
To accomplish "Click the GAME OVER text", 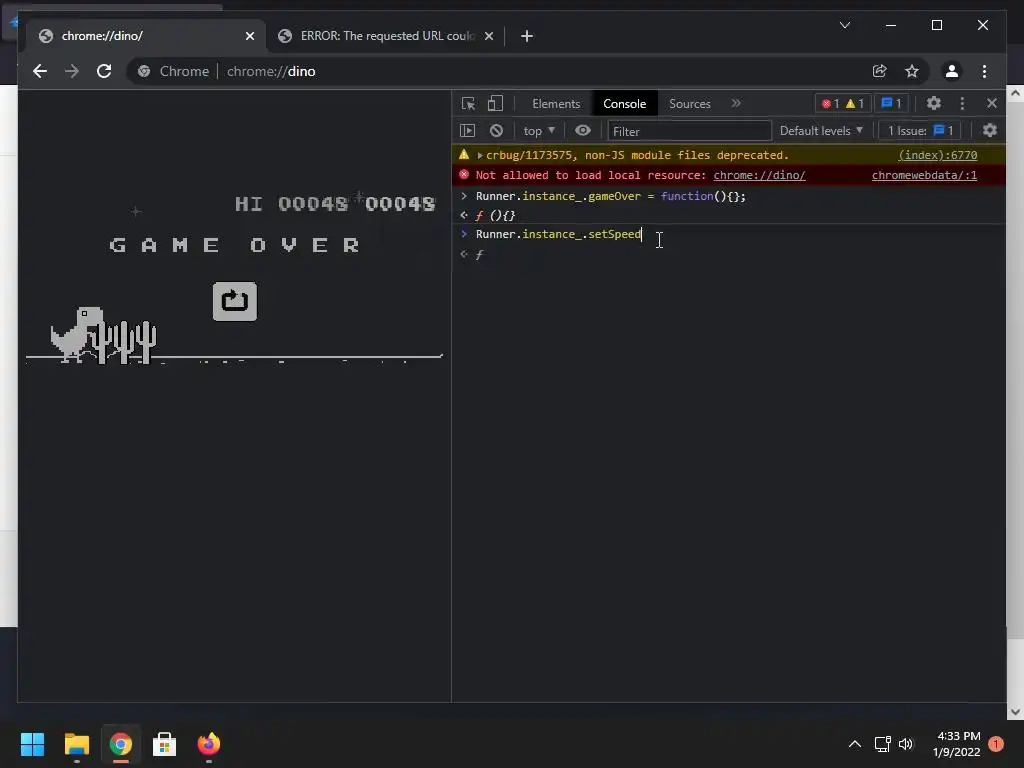I will tap(234, 246).
